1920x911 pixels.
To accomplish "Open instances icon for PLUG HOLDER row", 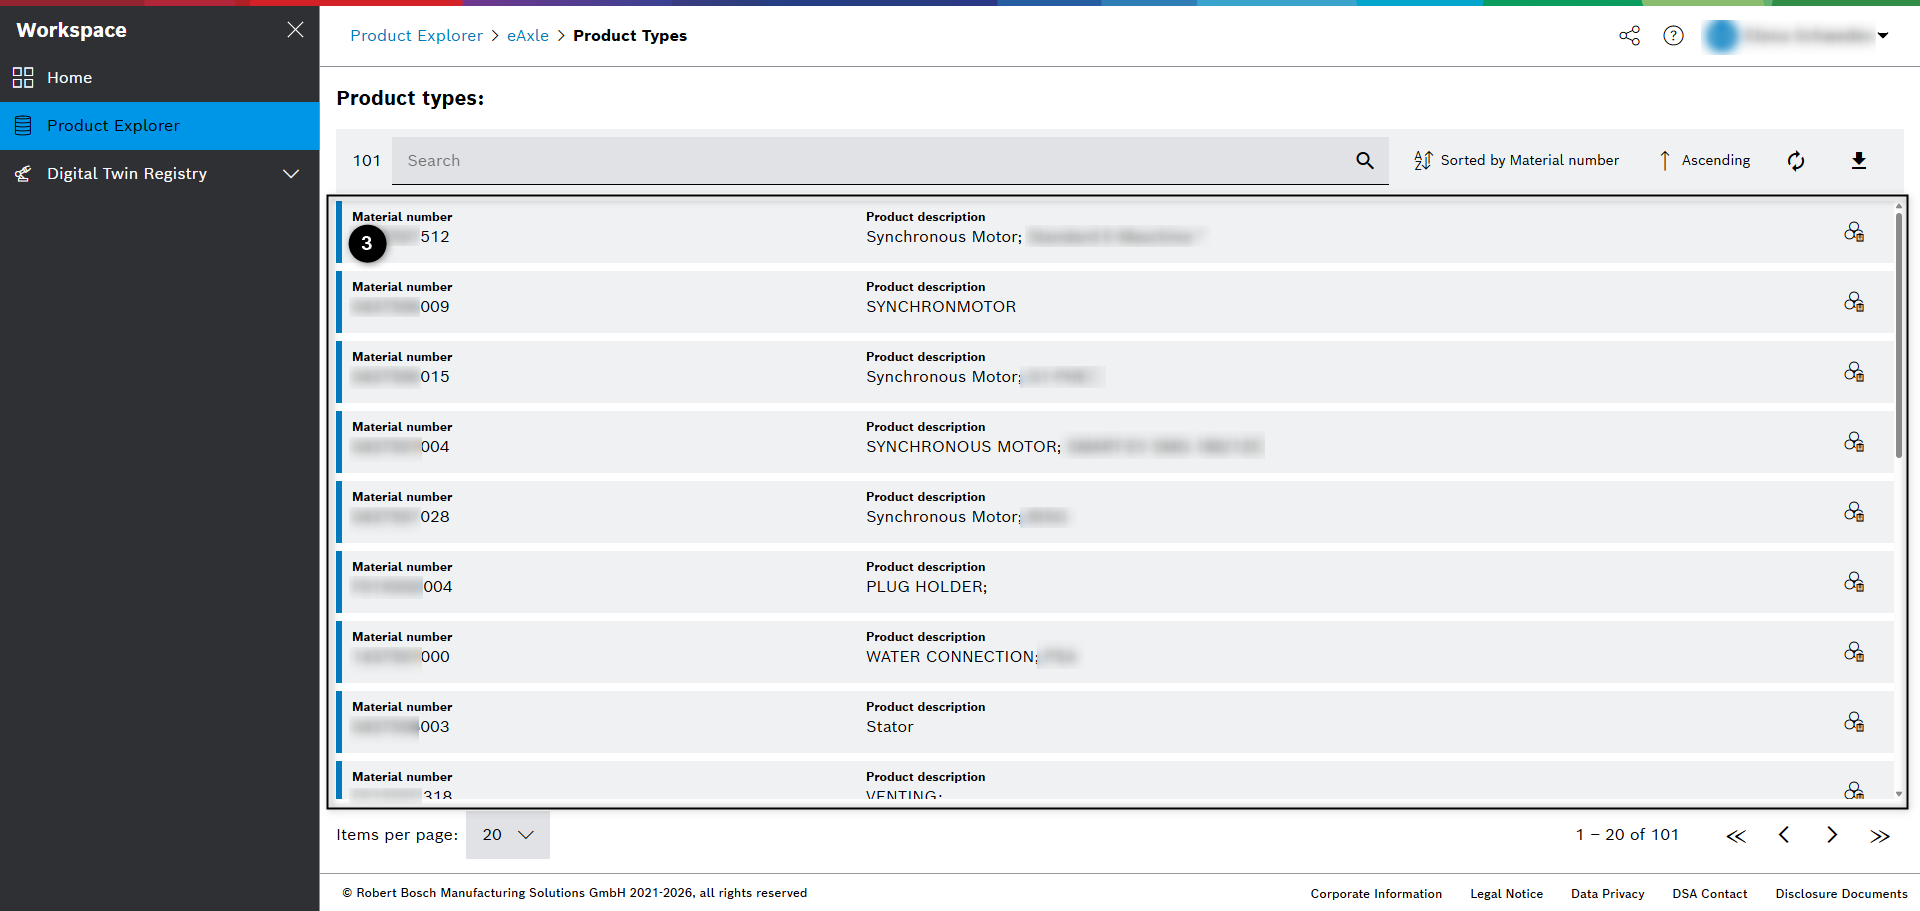I will tap(1854, 582).
